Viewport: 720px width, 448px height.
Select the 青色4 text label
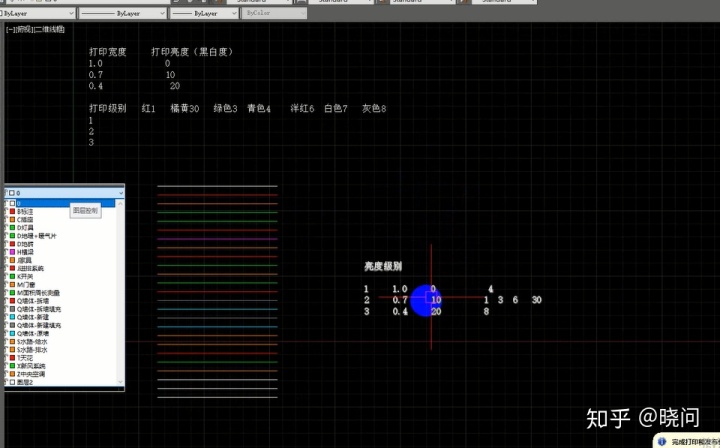[259, 108]
